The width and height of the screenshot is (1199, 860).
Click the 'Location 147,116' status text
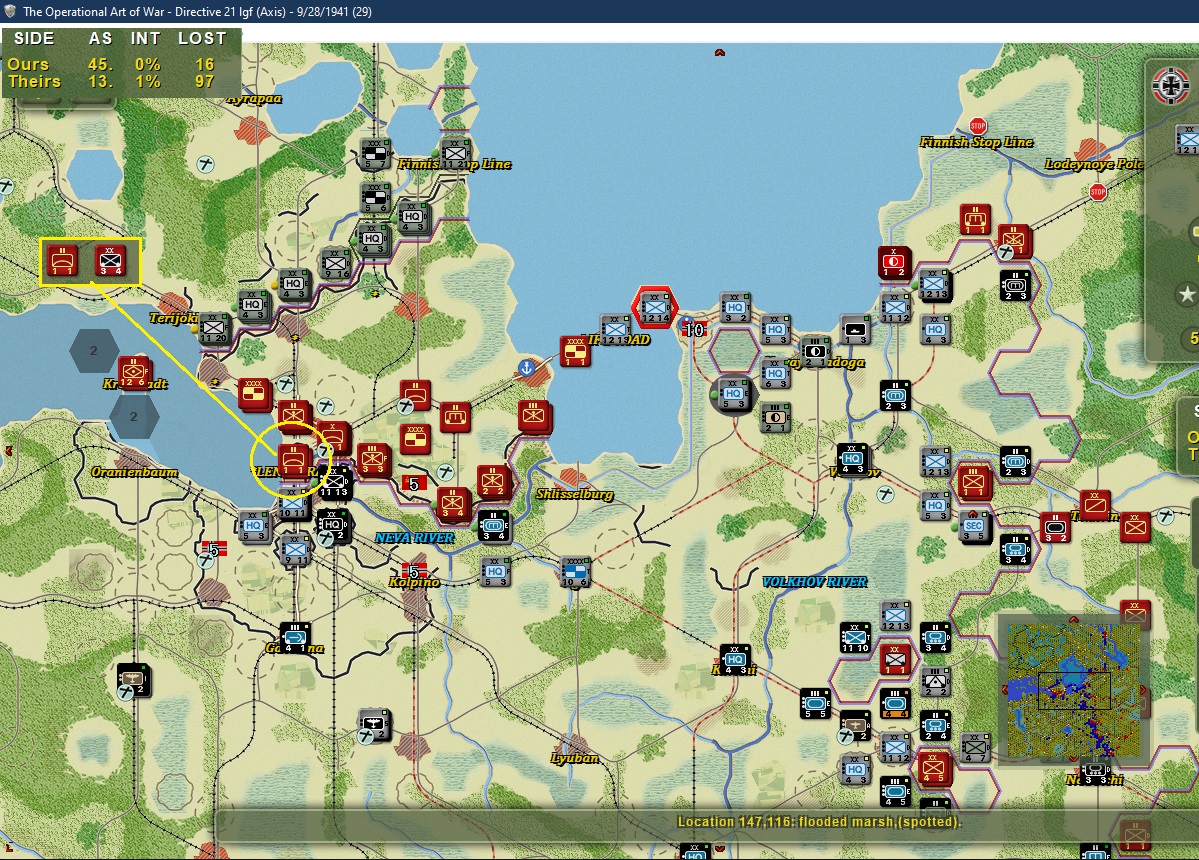click(x=819, y=822)
